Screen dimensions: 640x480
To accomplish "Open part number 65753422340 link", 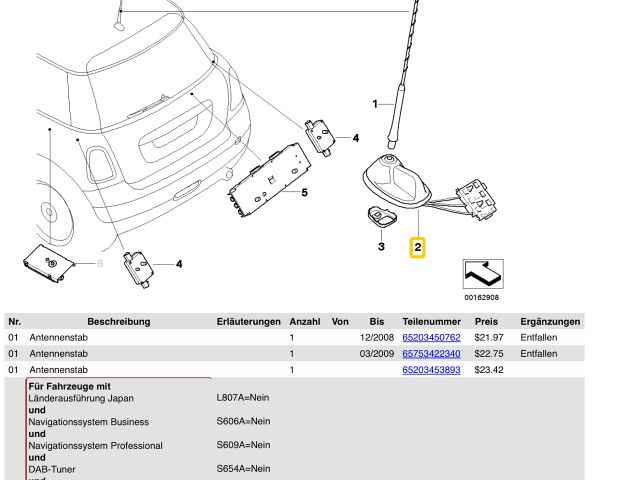I will (x=431, y=354).
